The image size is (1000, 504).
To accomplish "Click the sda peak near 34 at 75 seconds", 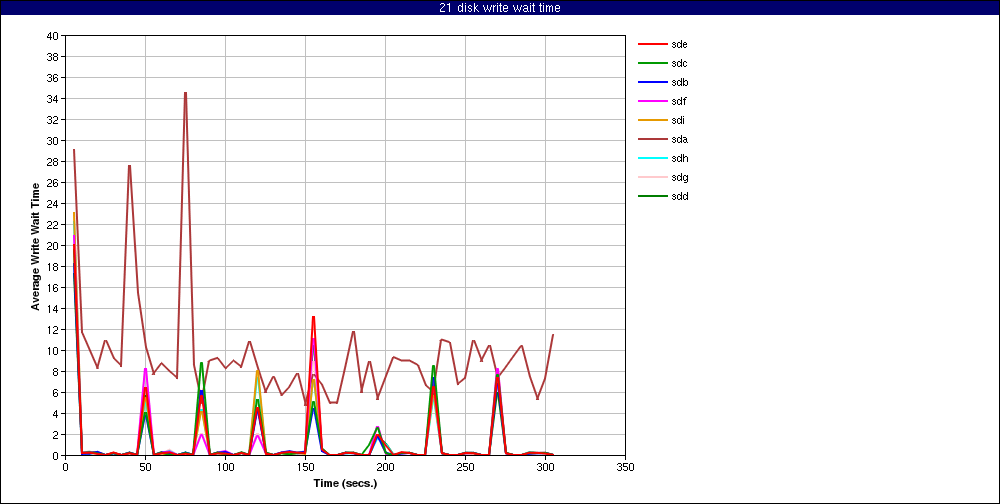I will (x=186, y=93).
